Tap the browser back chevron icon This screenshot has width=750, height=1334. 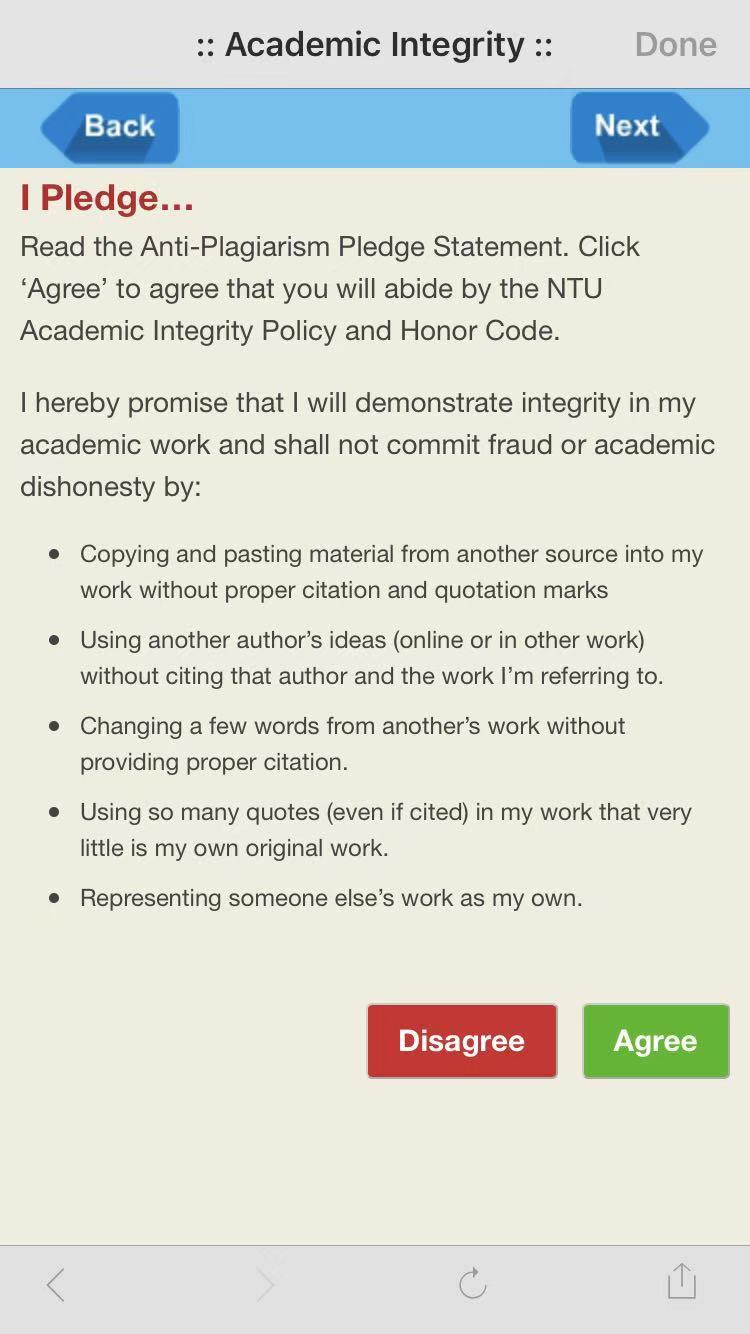[x=56, y=1284]
